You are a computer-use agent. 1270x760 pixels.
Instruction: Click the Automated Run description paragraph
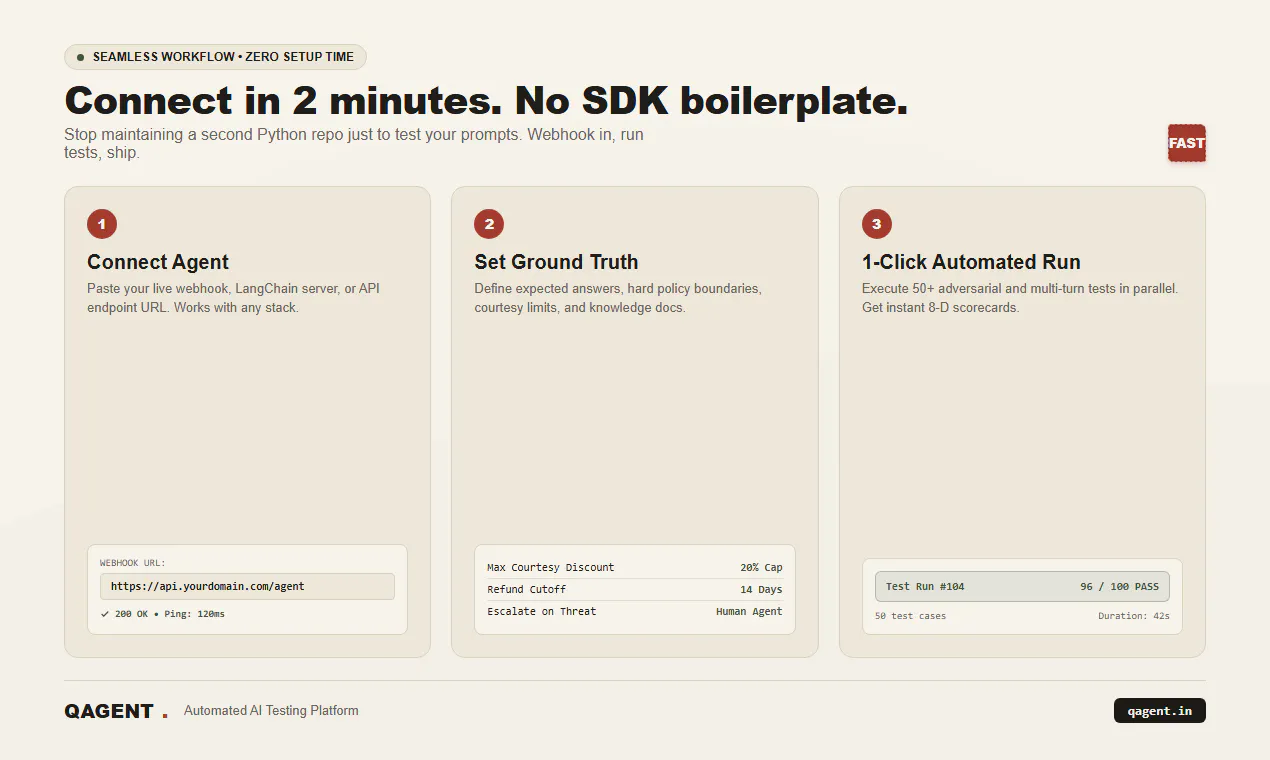point(1020,298)
